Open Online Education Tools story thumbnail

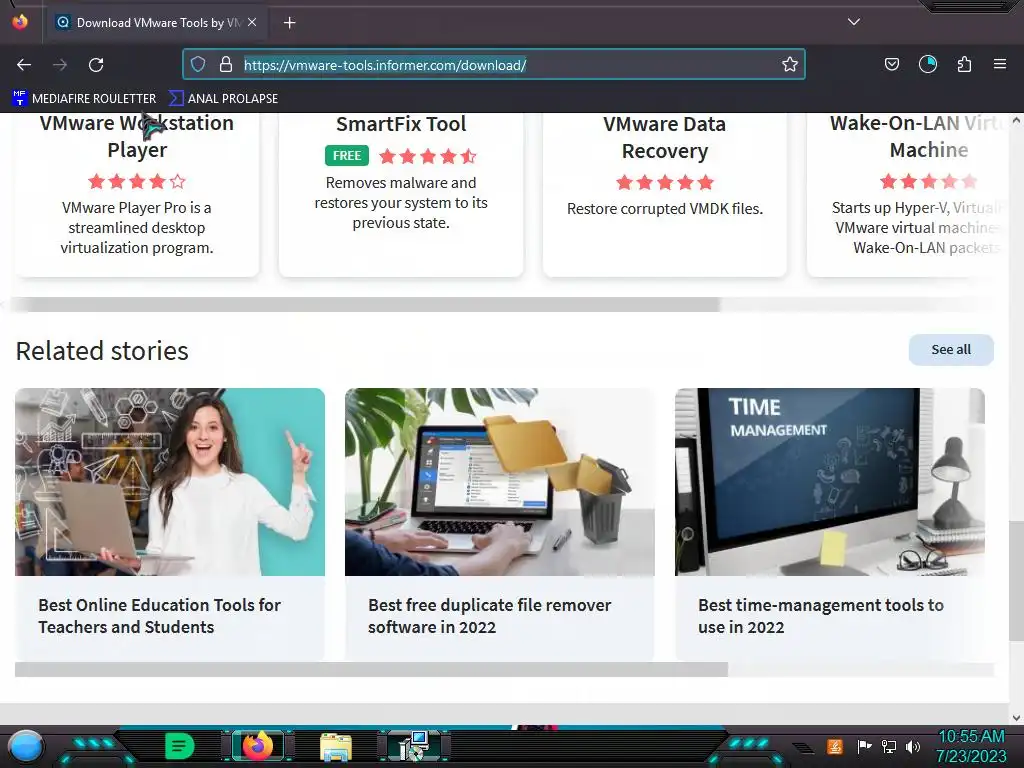170,482
